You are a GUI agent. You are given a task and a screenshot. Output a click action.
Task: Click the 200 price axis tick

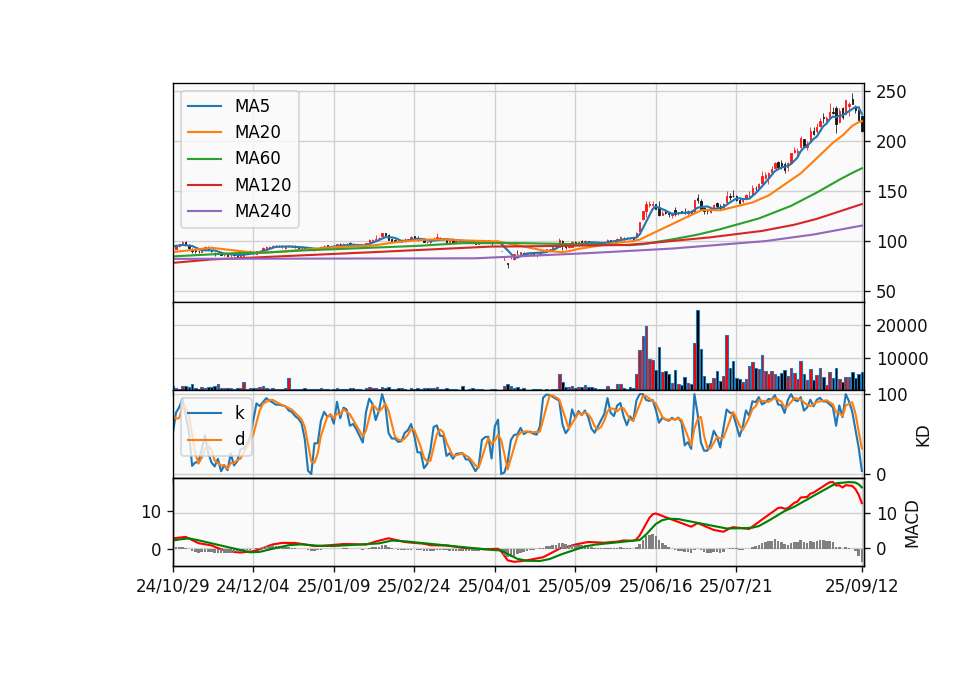(x=891, y=142)
